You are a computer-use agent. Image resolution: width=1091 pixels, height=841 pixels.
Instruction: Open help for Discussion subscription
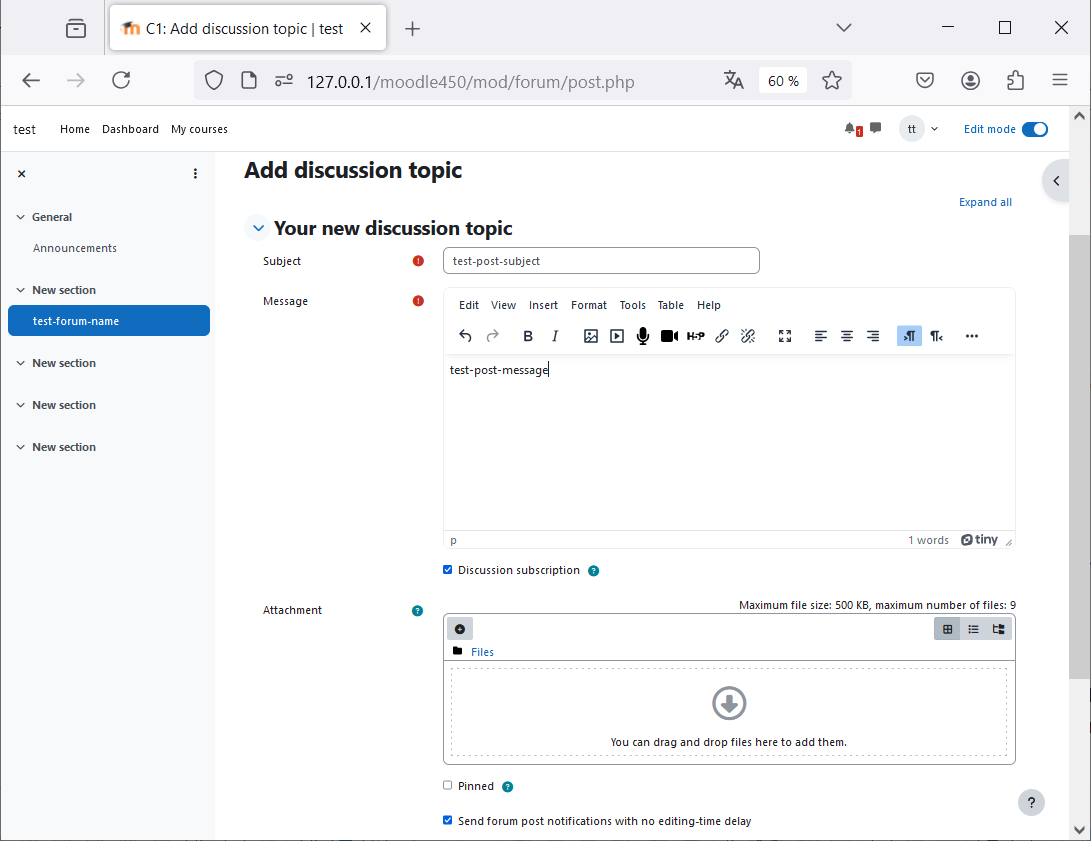point(594,570)
